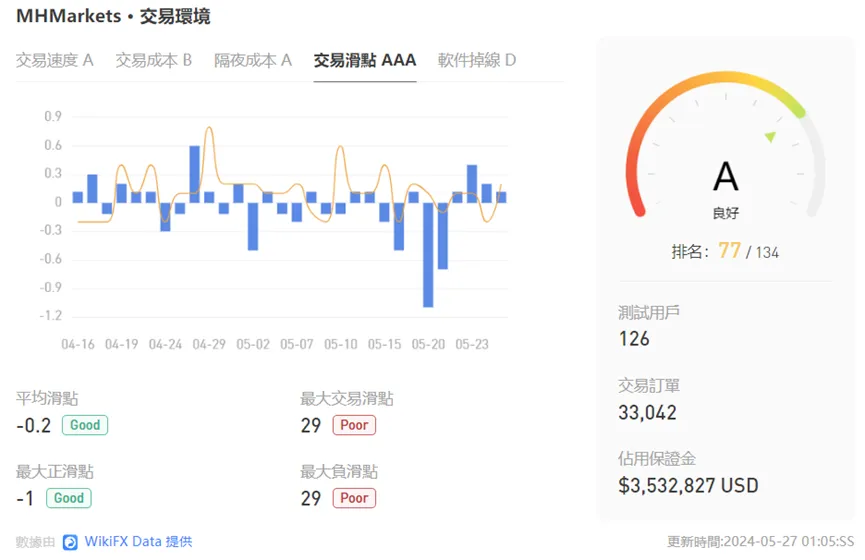This screenshot has width=865, height=560.
Task: Click the 佔用保證金 label
Action: (x=656, y=458)
